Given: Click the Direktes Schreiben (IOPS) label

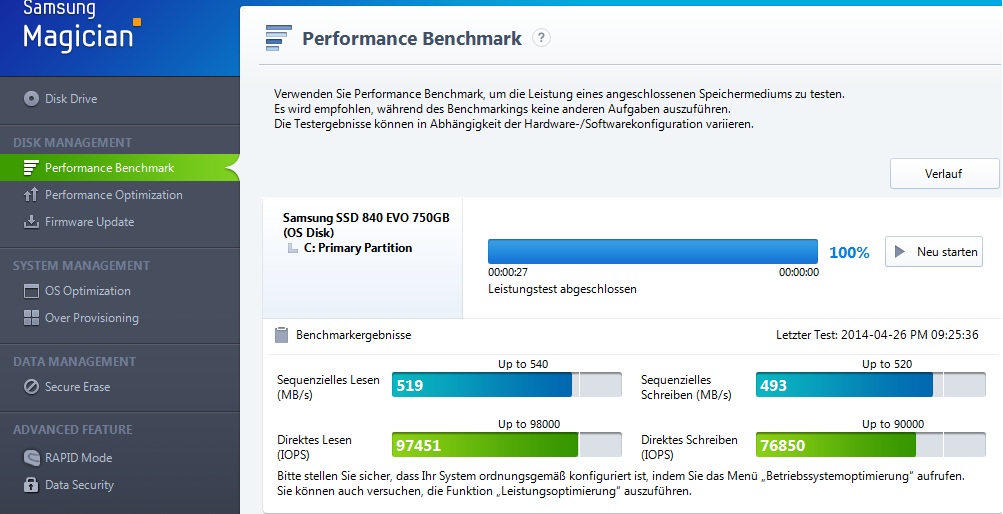Looking at the screenshot, I should point(689,448).
